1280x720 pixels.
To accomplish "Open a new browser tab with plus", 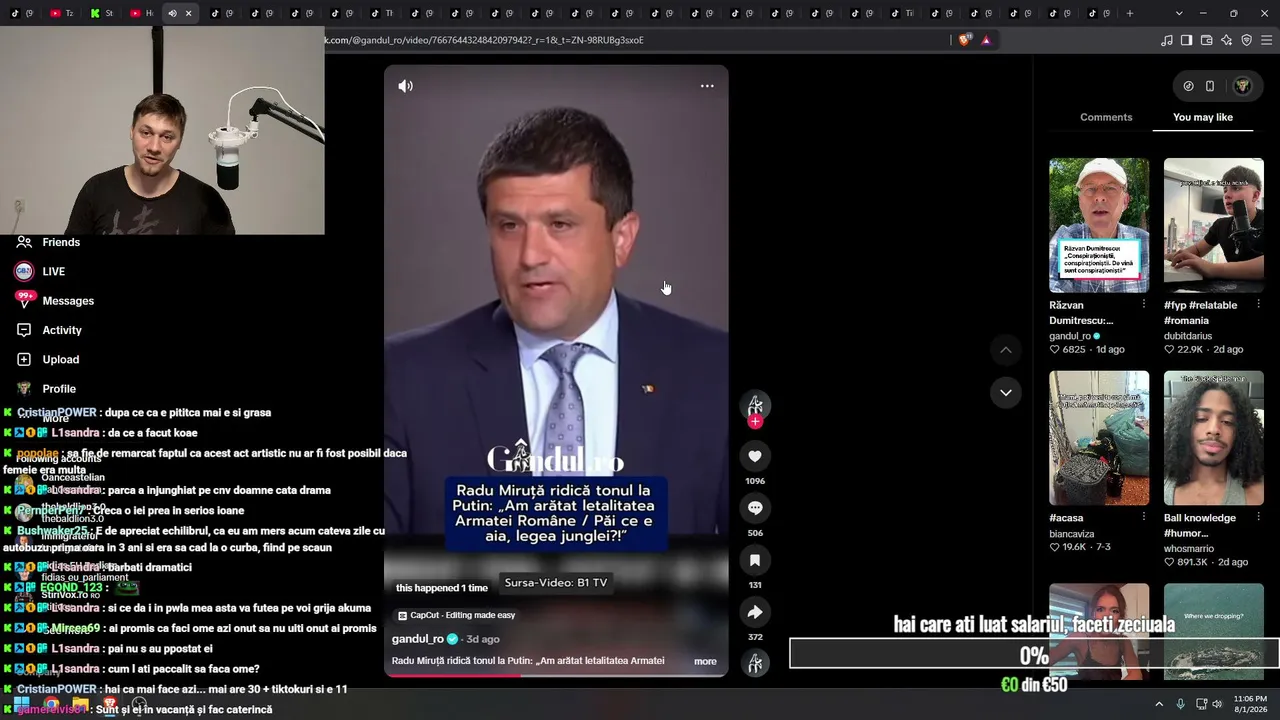I will 1130,13.
